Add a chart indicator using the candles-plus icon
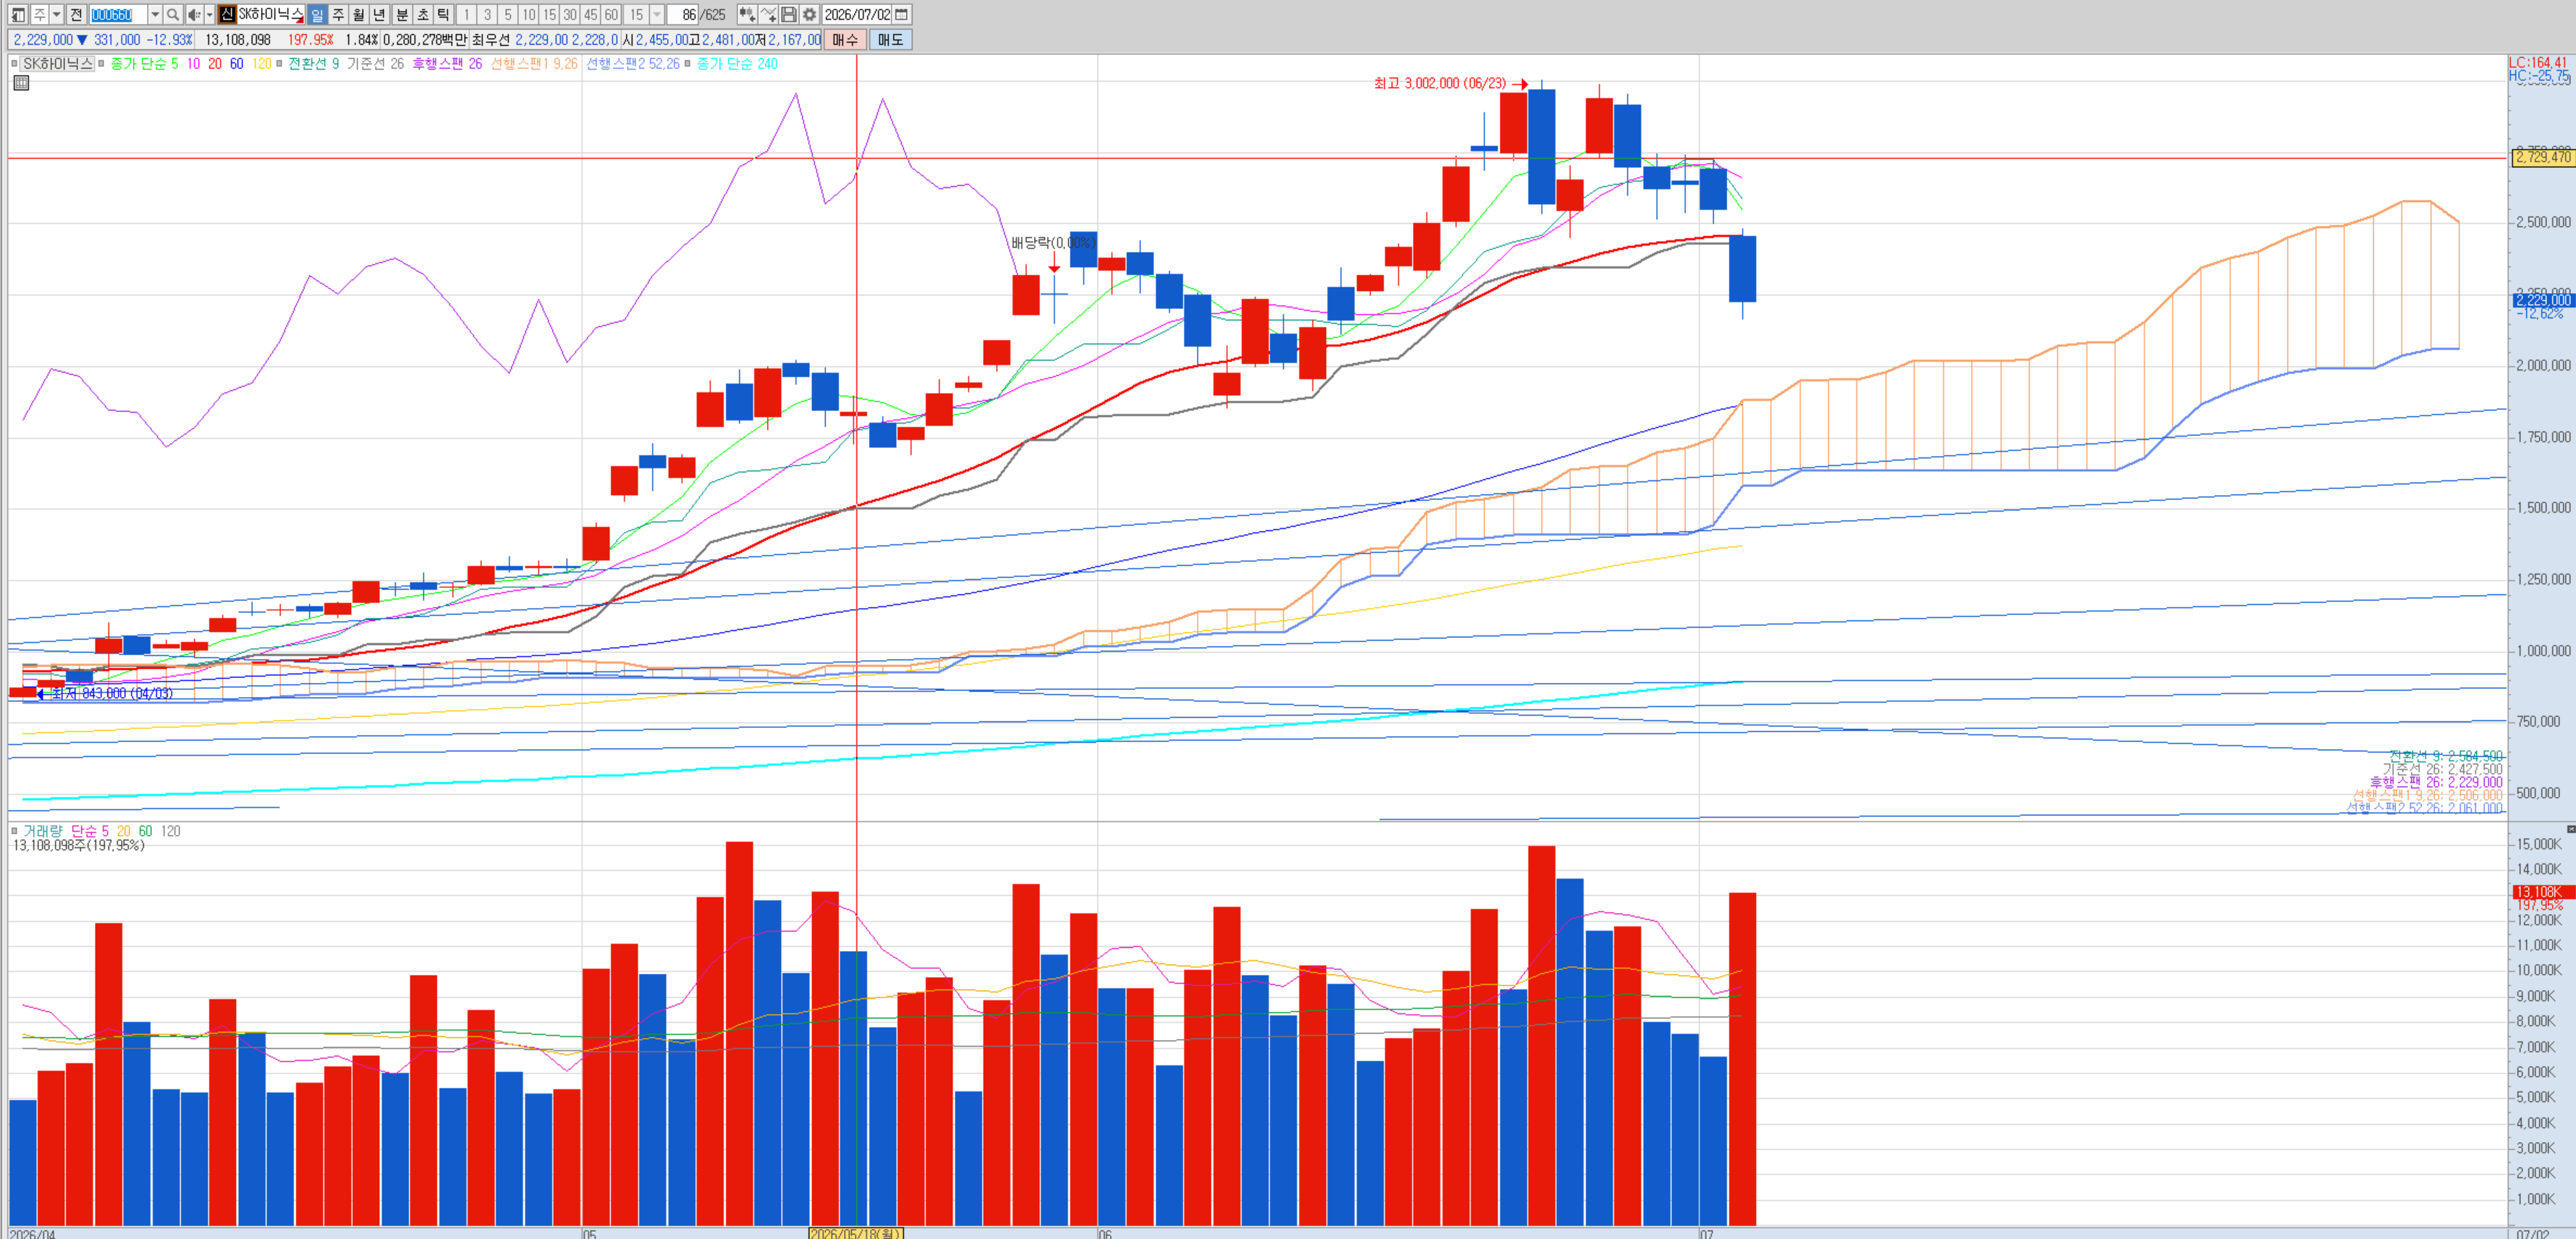Viewport: 2576px width, 1239px height. coord(747,14)
